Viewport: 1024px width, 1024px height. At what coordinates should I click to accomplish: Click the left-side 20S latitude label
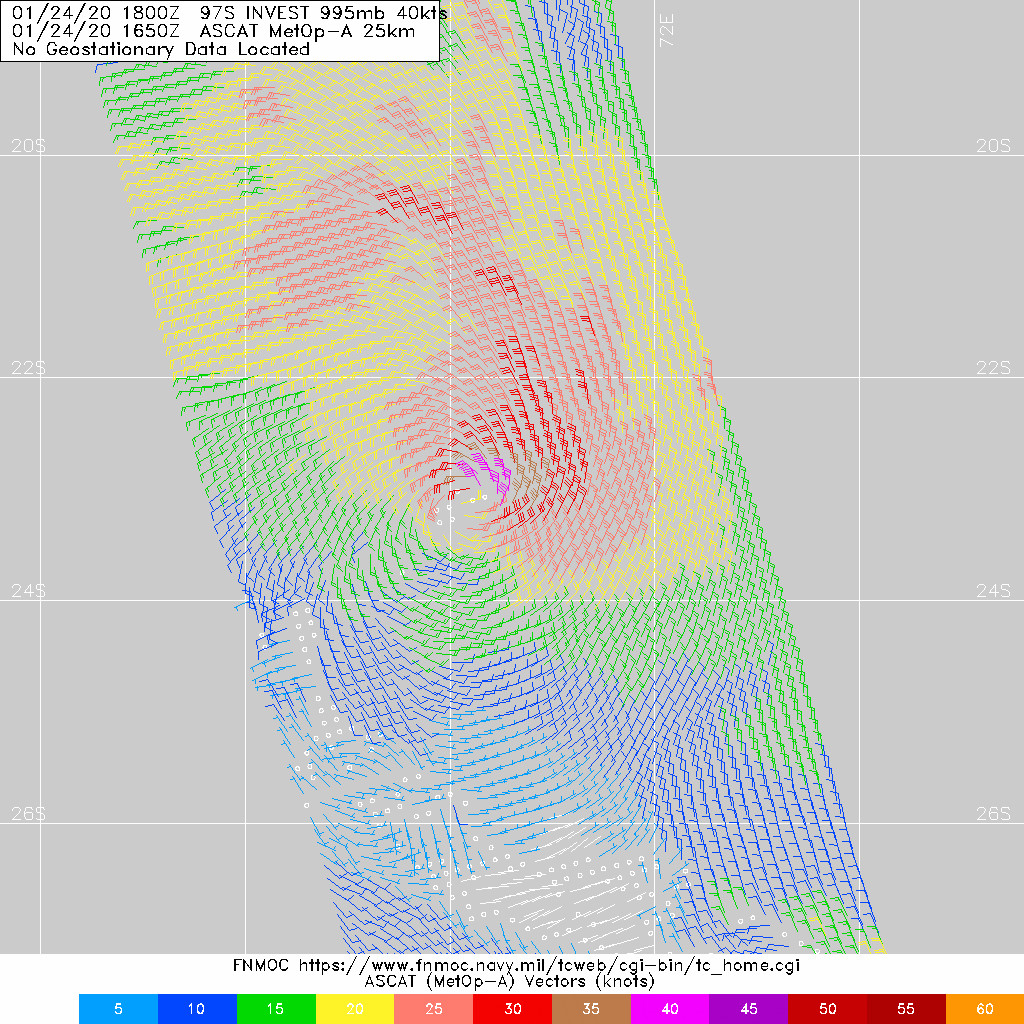click(28, 146)
